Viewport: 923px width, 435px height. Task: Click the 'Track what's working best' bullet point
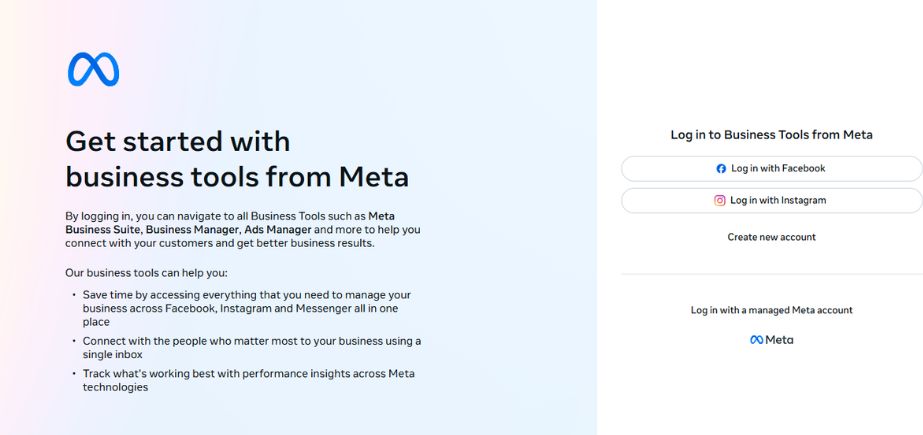pos(248,380)
